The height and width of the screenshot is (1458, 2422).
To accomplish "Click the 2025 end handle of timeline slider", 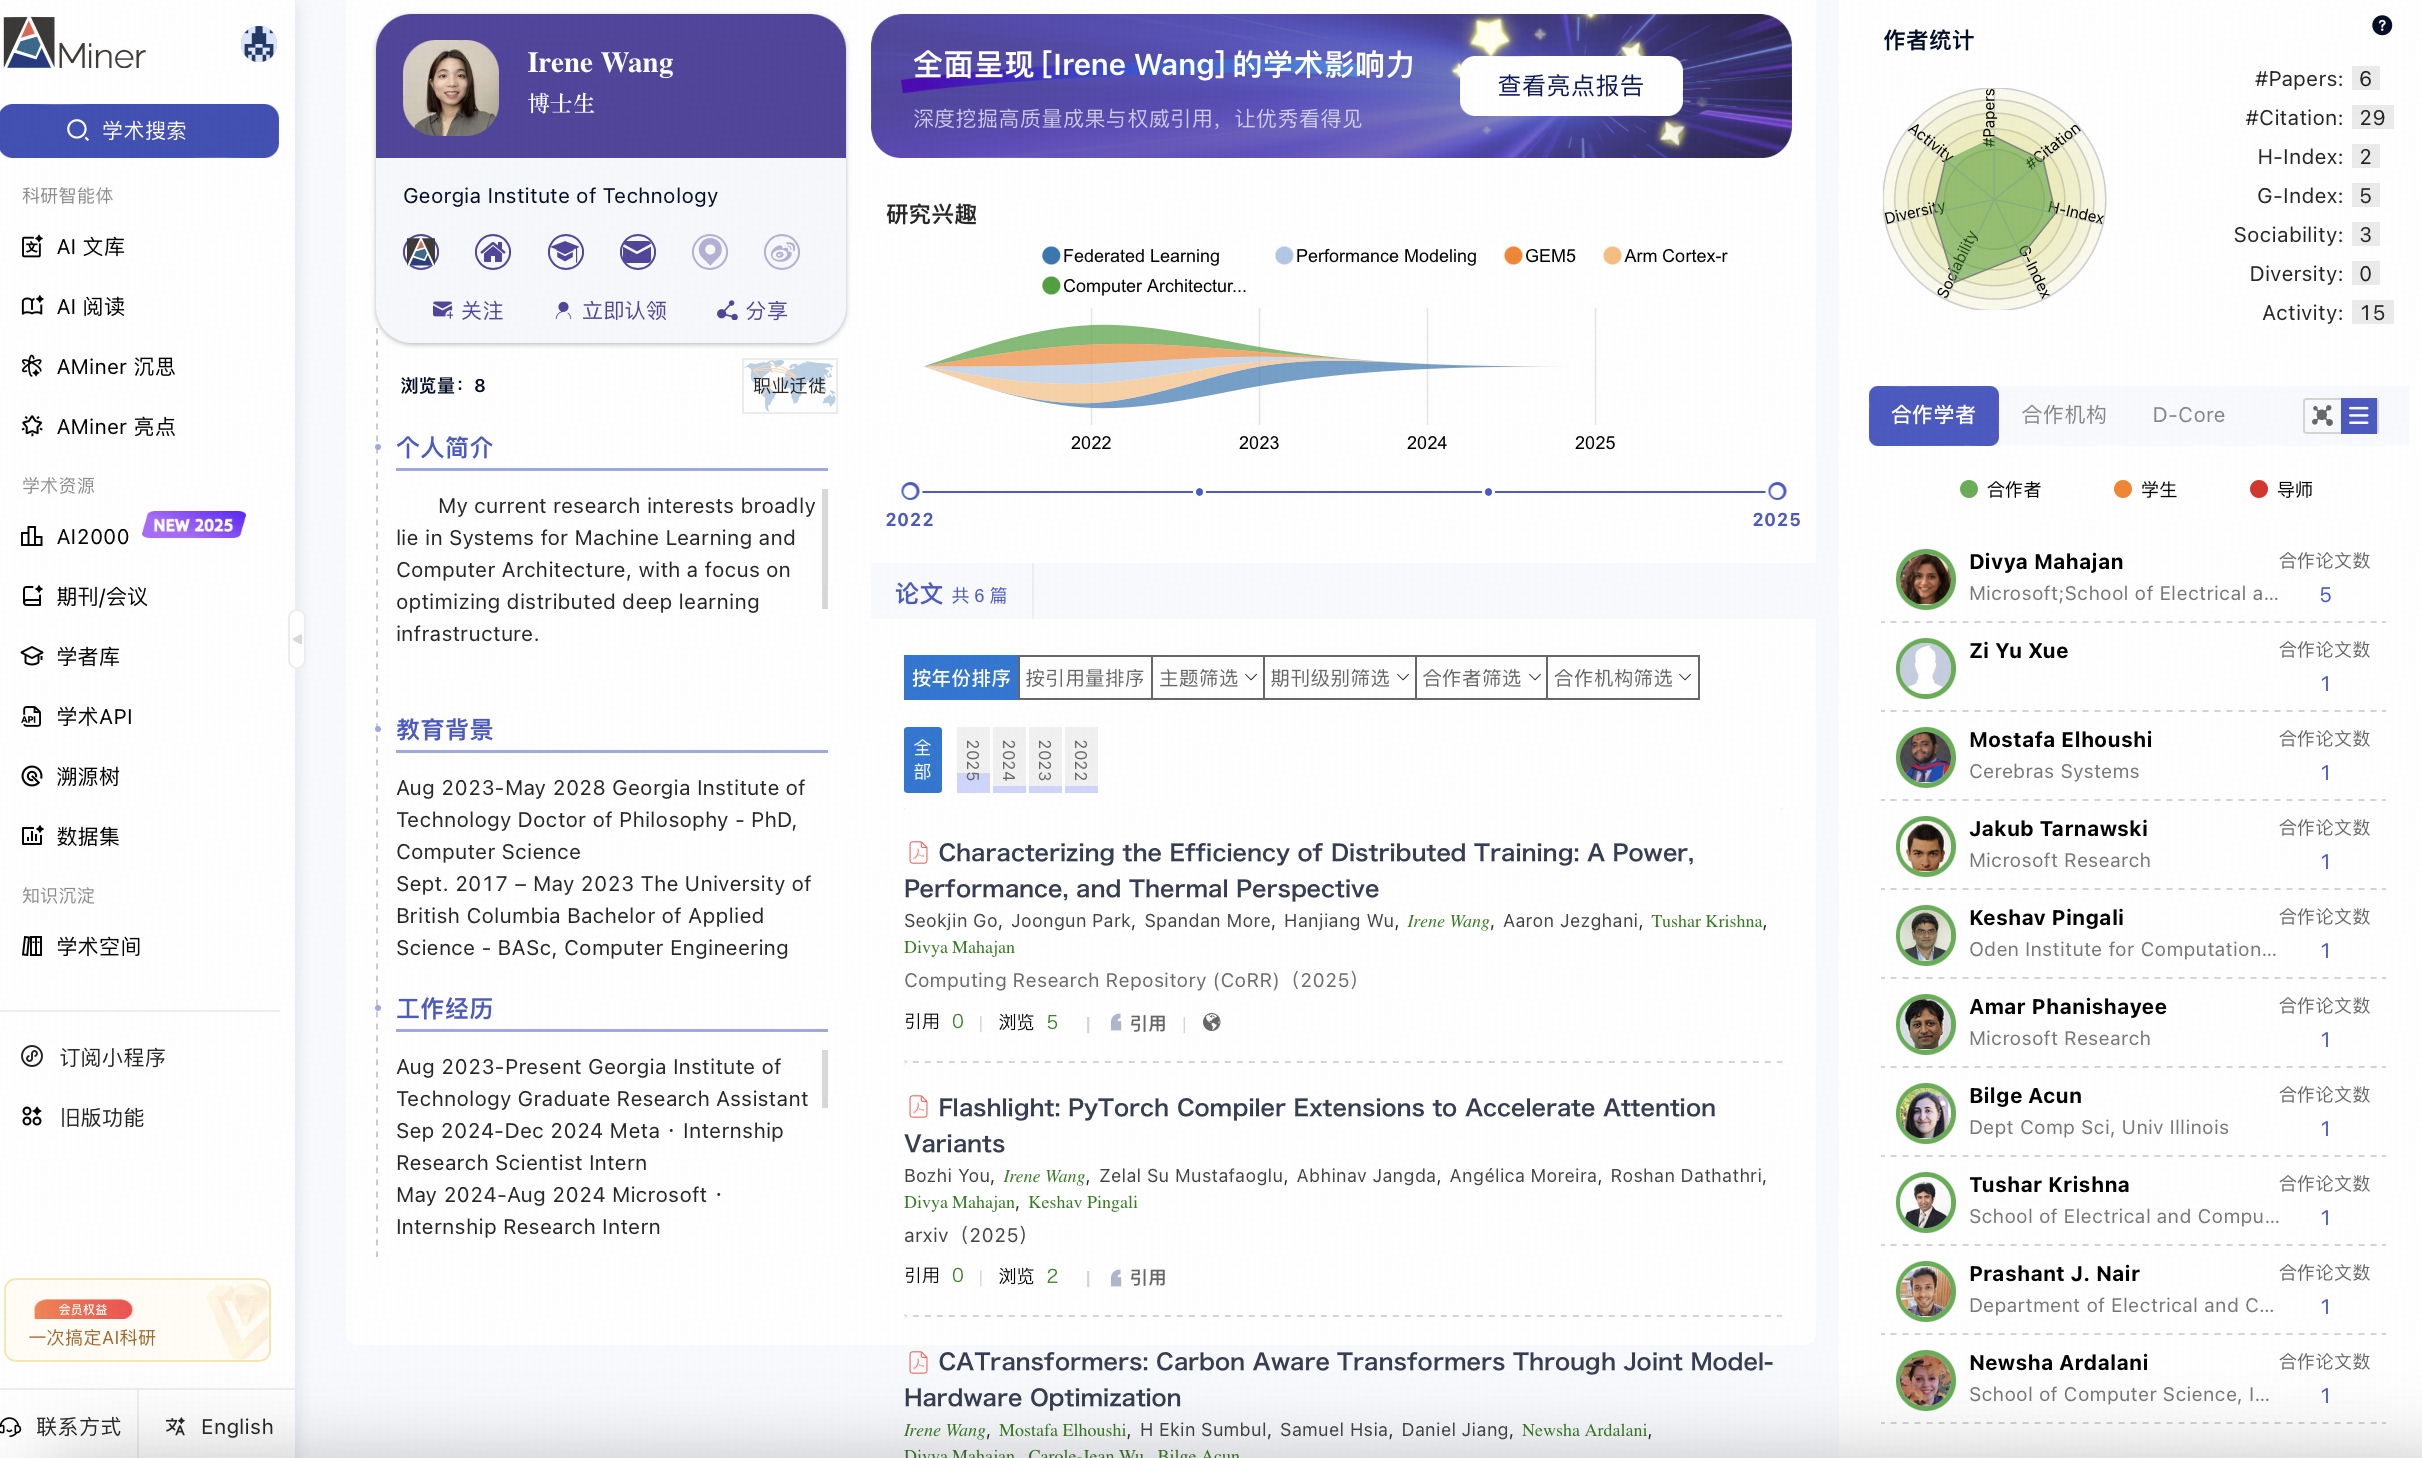I will point(1776,491).
